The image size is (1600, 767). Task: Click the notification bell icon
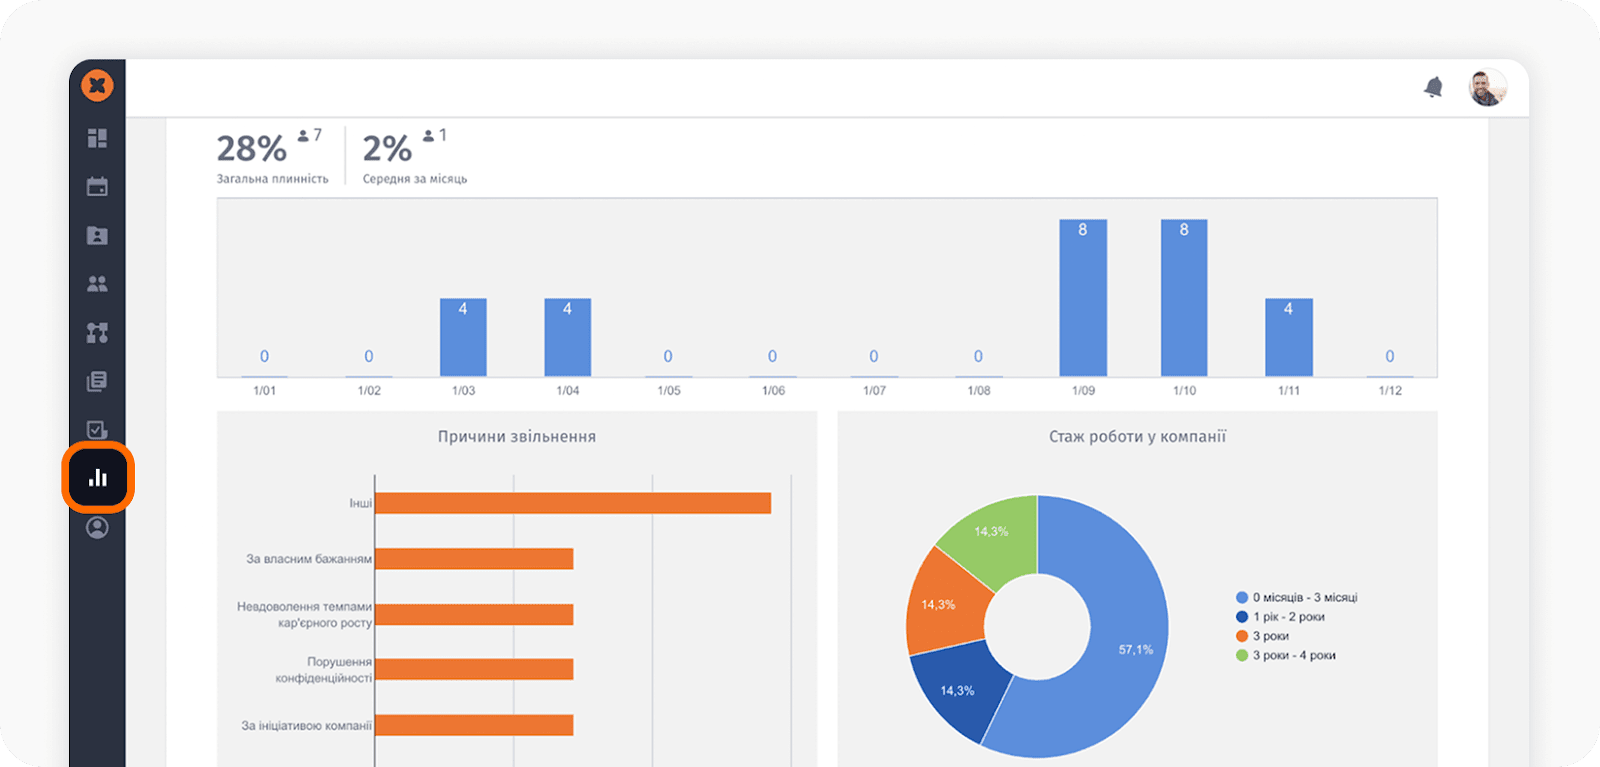click(x=1433, y=88)
